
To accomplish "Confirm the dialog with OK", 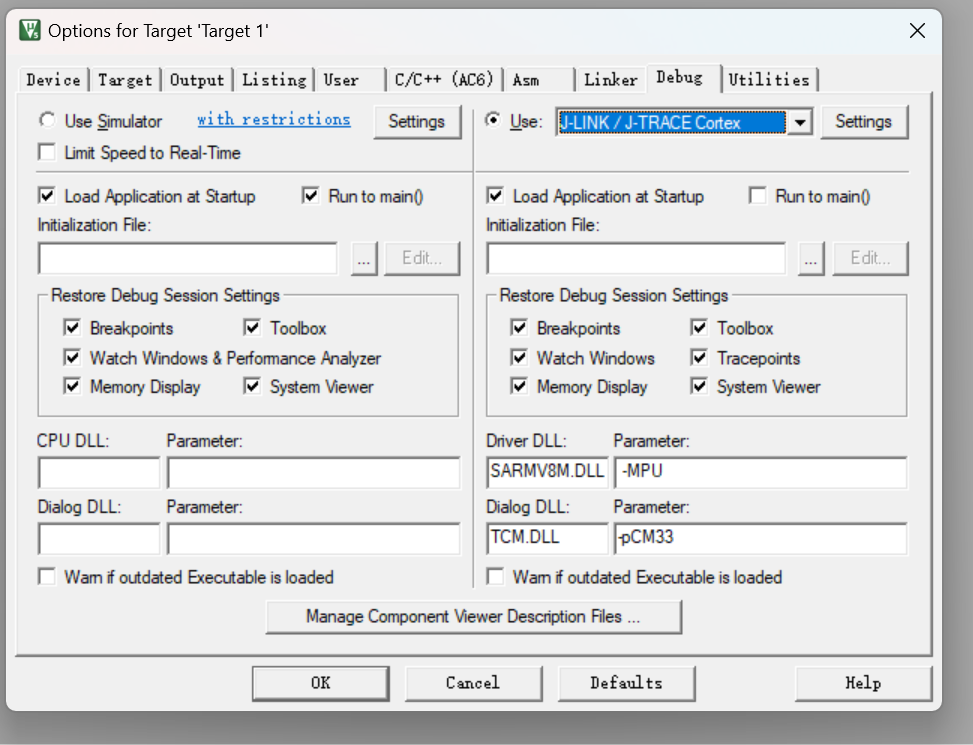I will tap(321, 683).
